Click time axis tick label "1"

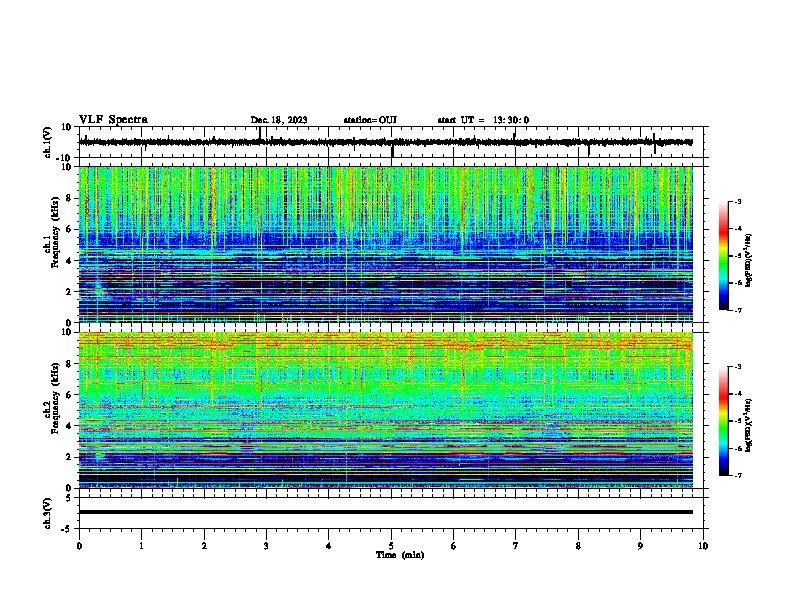tap(141, 546)
